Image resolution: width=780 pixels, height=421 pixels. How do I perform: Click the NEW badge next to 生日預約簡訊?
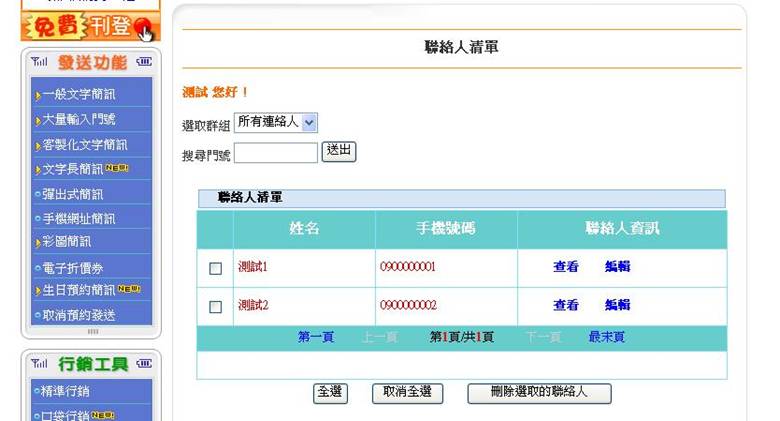[131, 289]
